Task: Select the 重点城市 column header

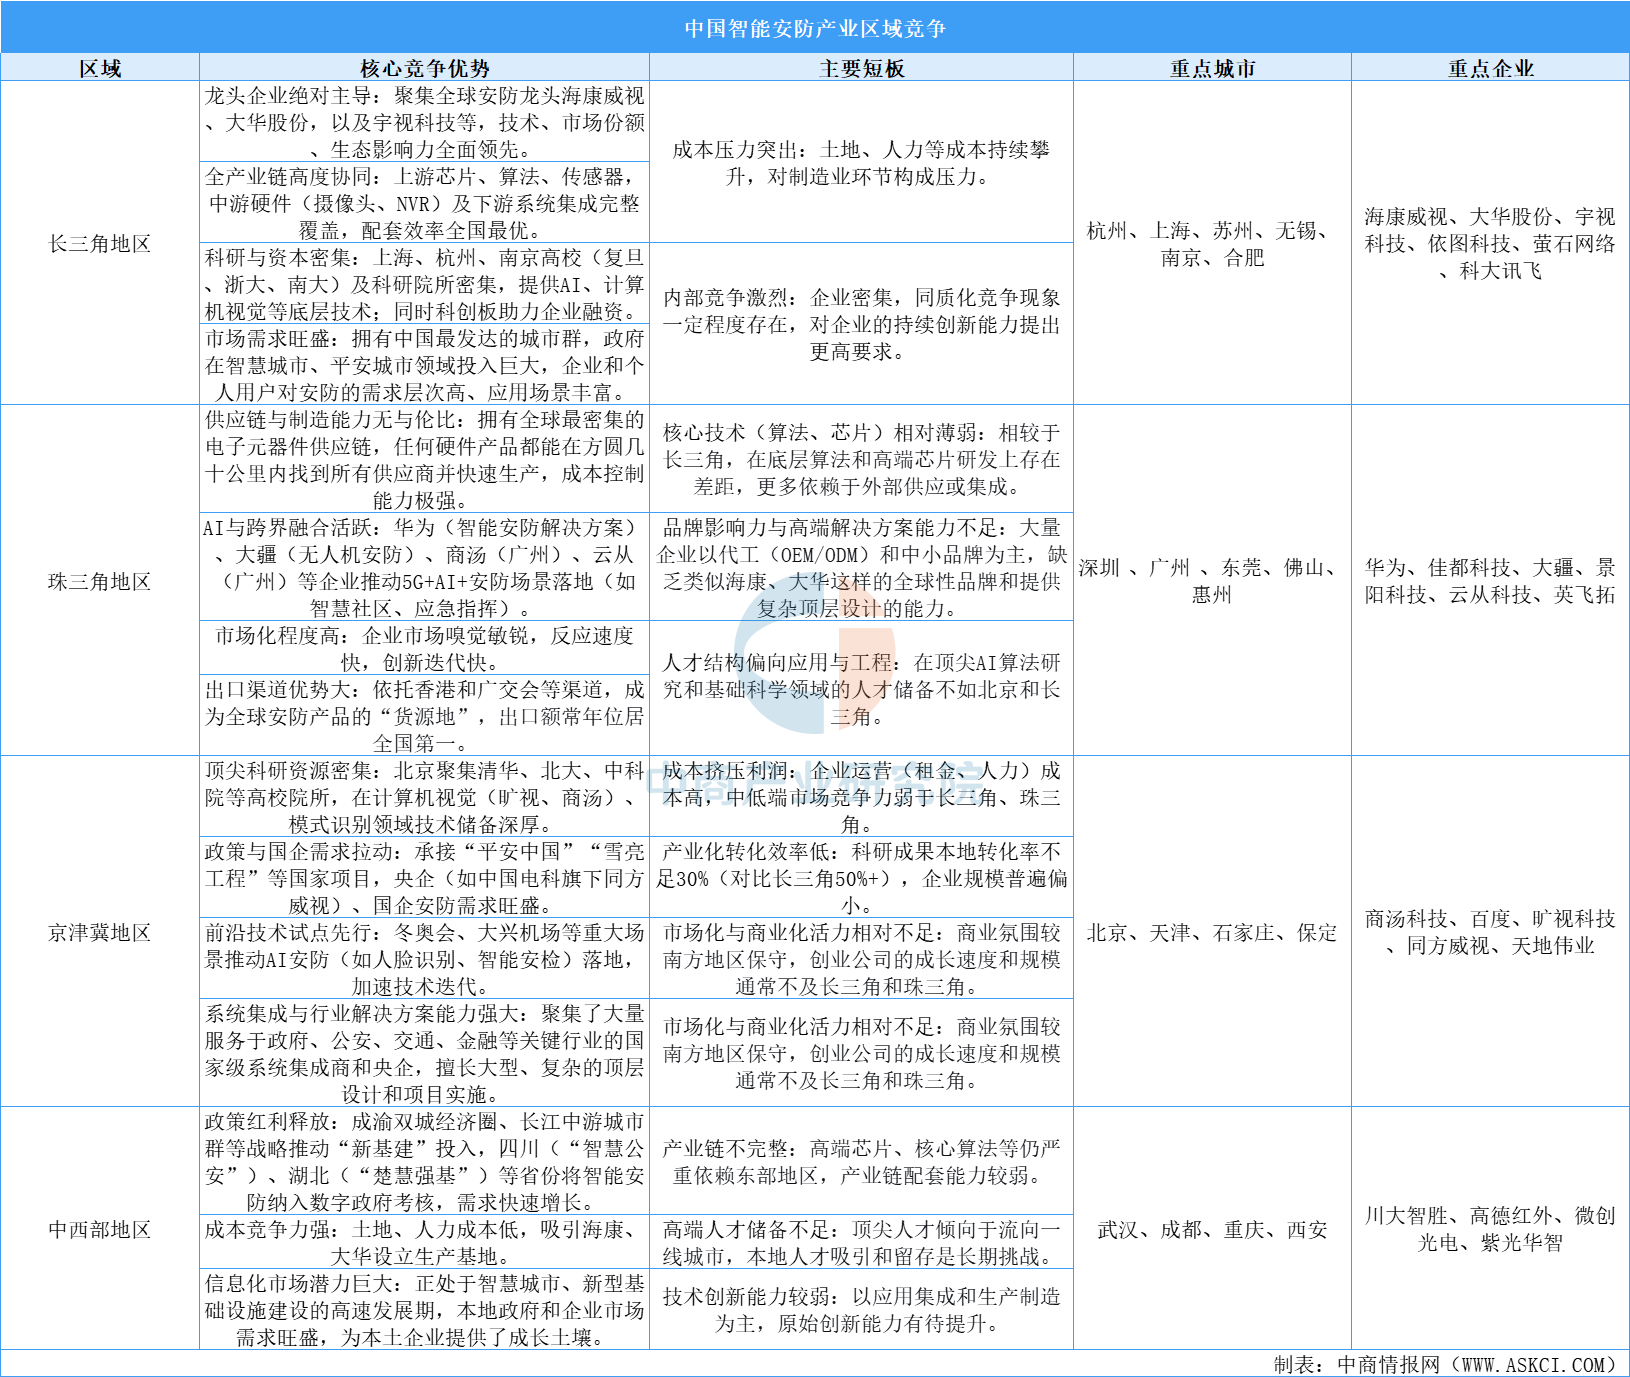Action: [1212, 68]
